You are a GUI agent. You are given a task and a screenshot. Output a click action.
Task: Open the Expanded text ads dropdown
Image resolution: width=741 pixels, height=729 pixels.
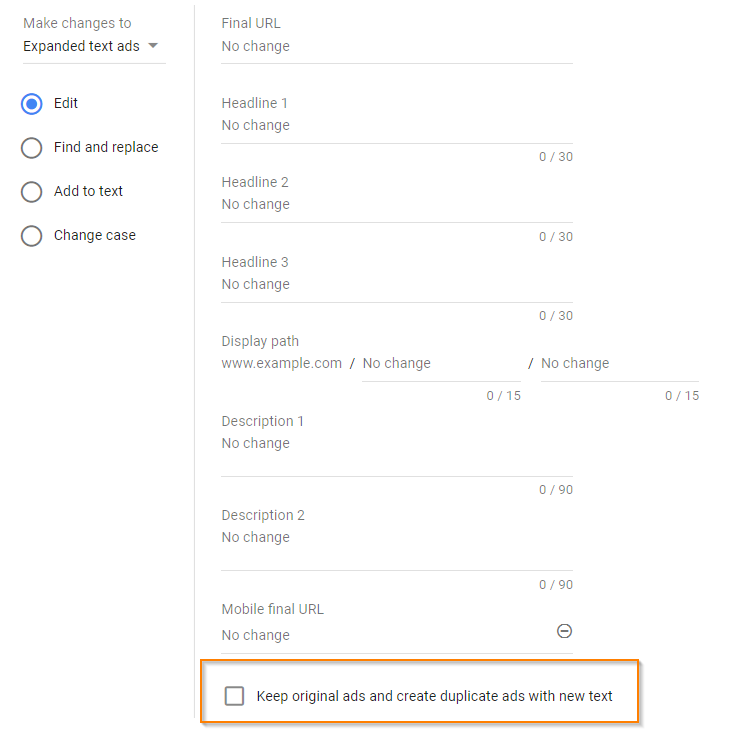(x=94, y=46)
